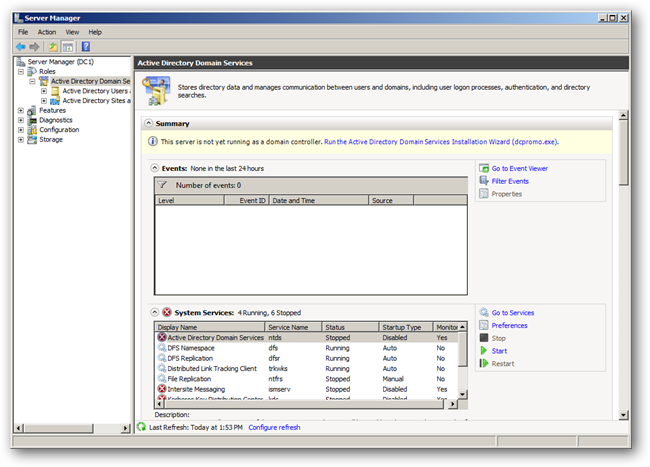Run the dcpromo.exe installation wizard link
This screenshot has height=467, width=650.
point(441,142)
